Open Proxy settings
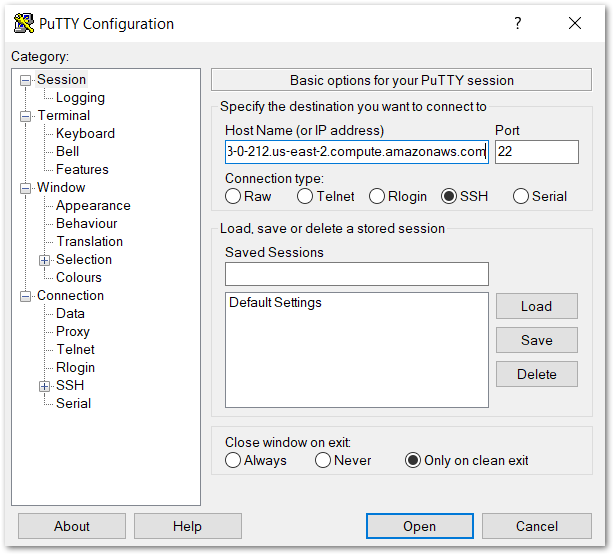 coord(73,332)
